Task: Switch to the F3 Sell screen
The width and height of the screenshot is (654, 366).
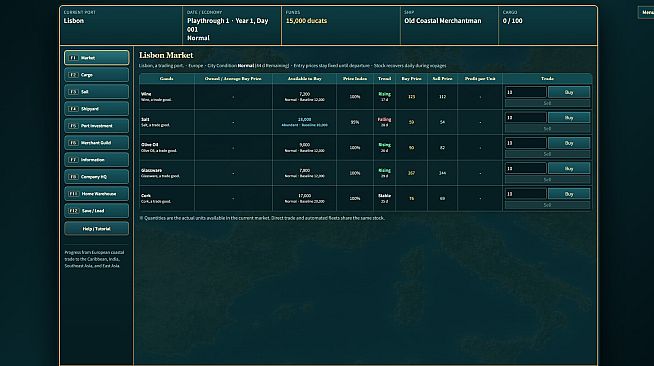Action: click(96, 92)
